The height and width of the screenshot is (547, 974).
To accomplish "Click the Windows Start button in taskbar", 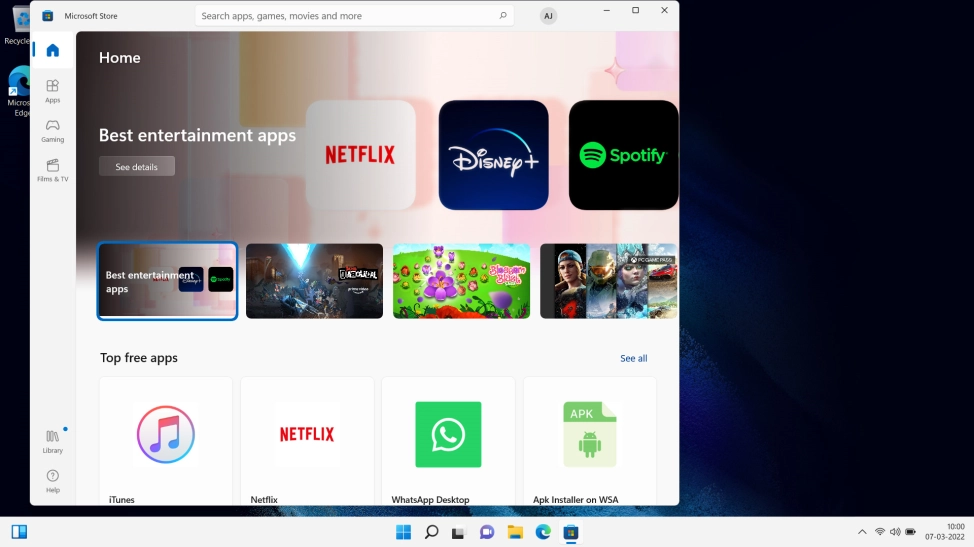I will coord(403,532).
